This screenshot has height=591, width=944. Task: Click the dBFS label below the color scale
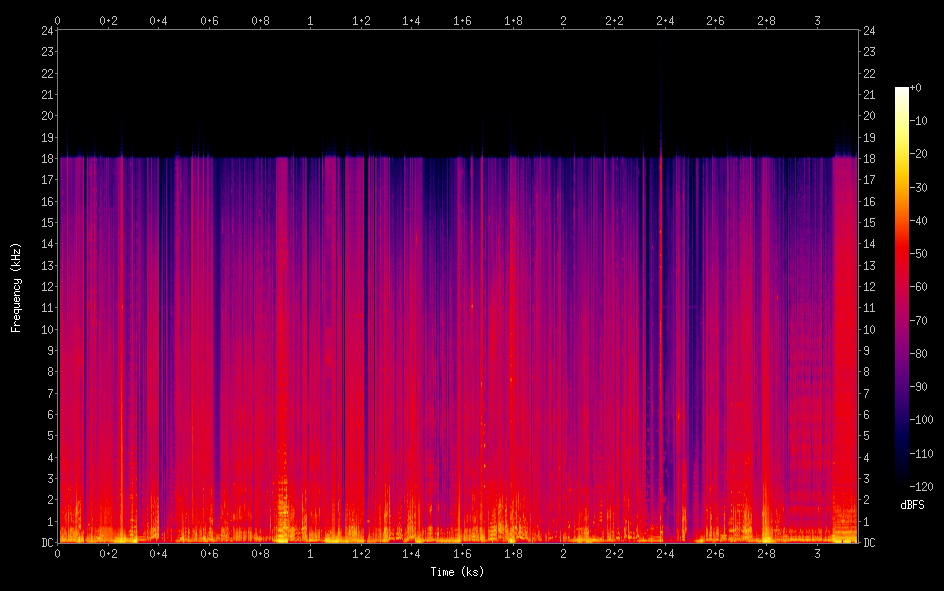[912, 506]
